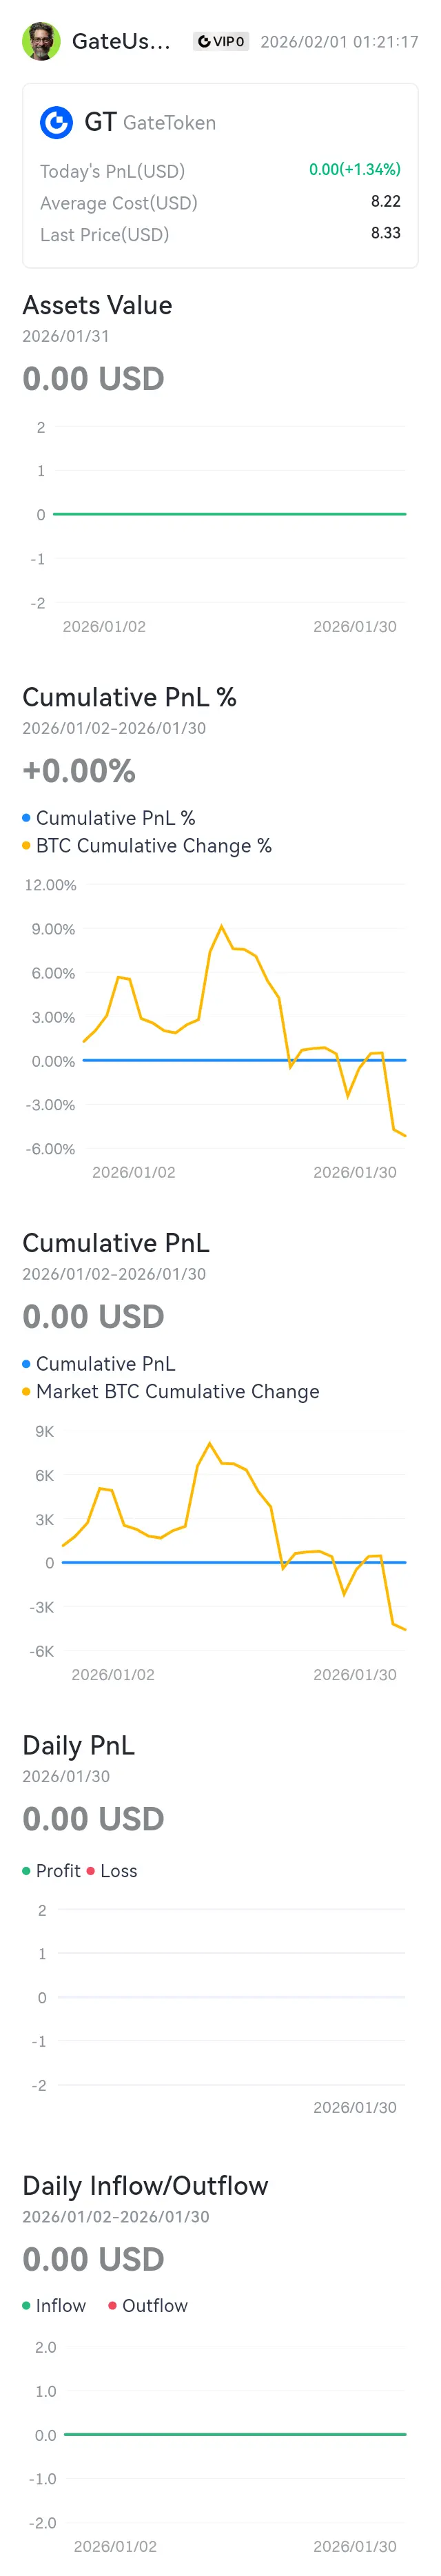The image size is (441, 2576).
Task: Click the VIP 0 badge
Action: pos(221,41)
